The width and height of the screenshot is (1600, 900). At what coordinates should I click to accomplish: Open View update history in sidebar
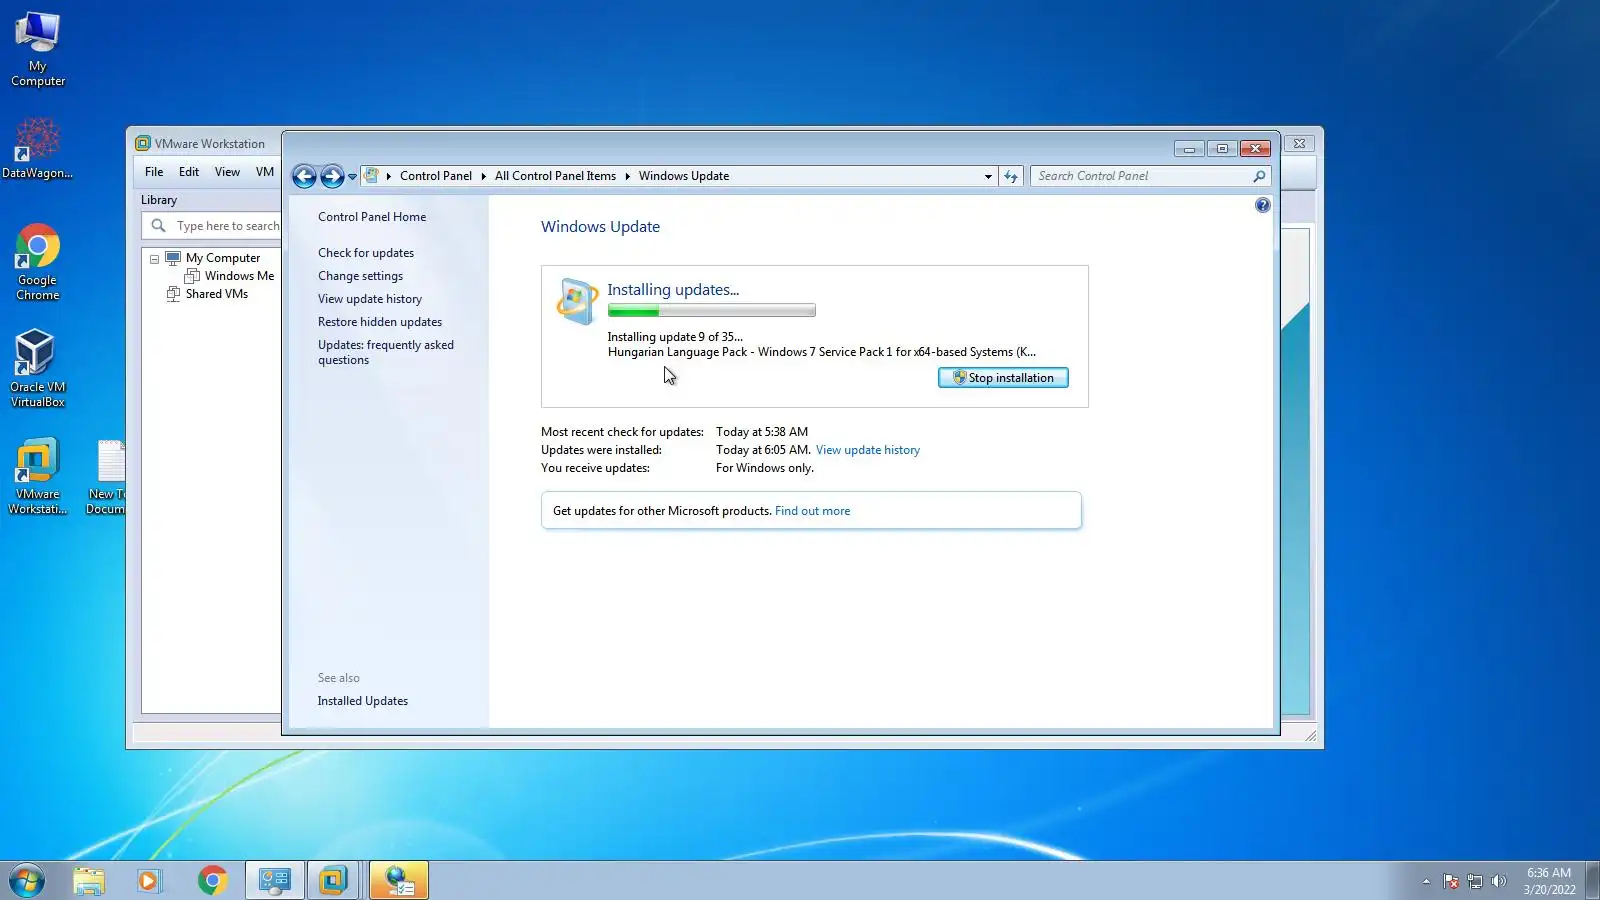370,299
